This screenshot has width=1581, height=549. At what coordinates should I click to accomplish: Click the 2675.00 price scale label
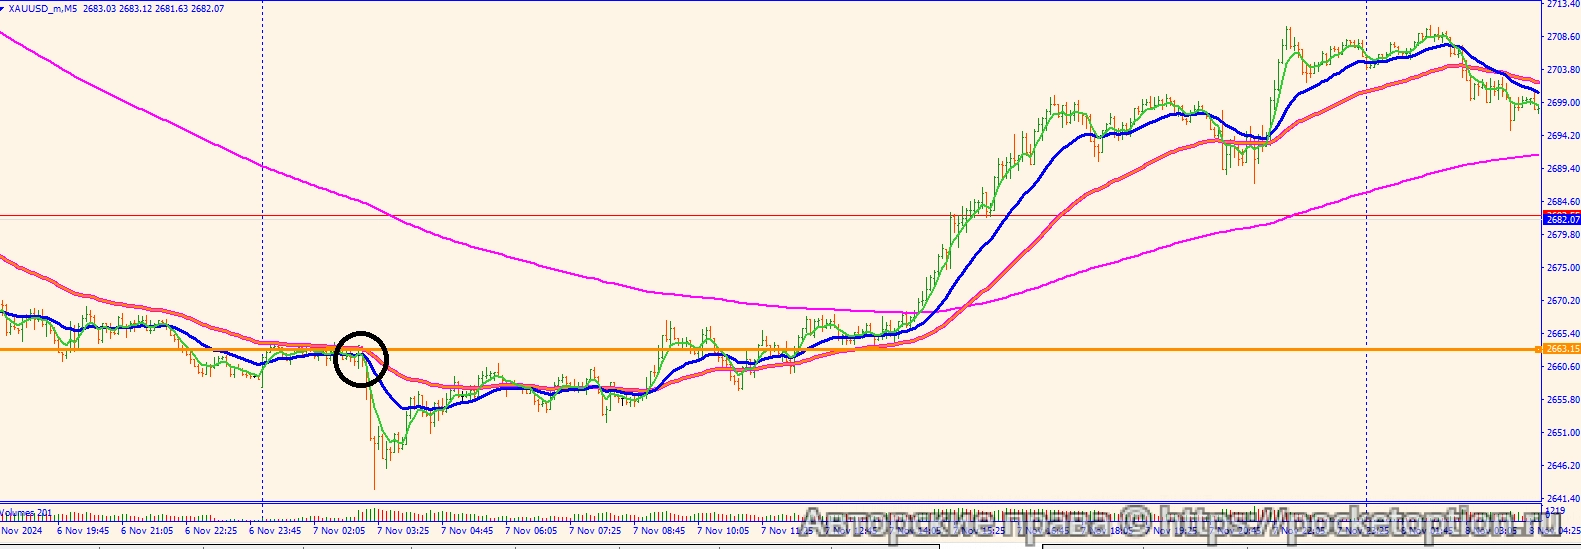tap(1563, 268)
